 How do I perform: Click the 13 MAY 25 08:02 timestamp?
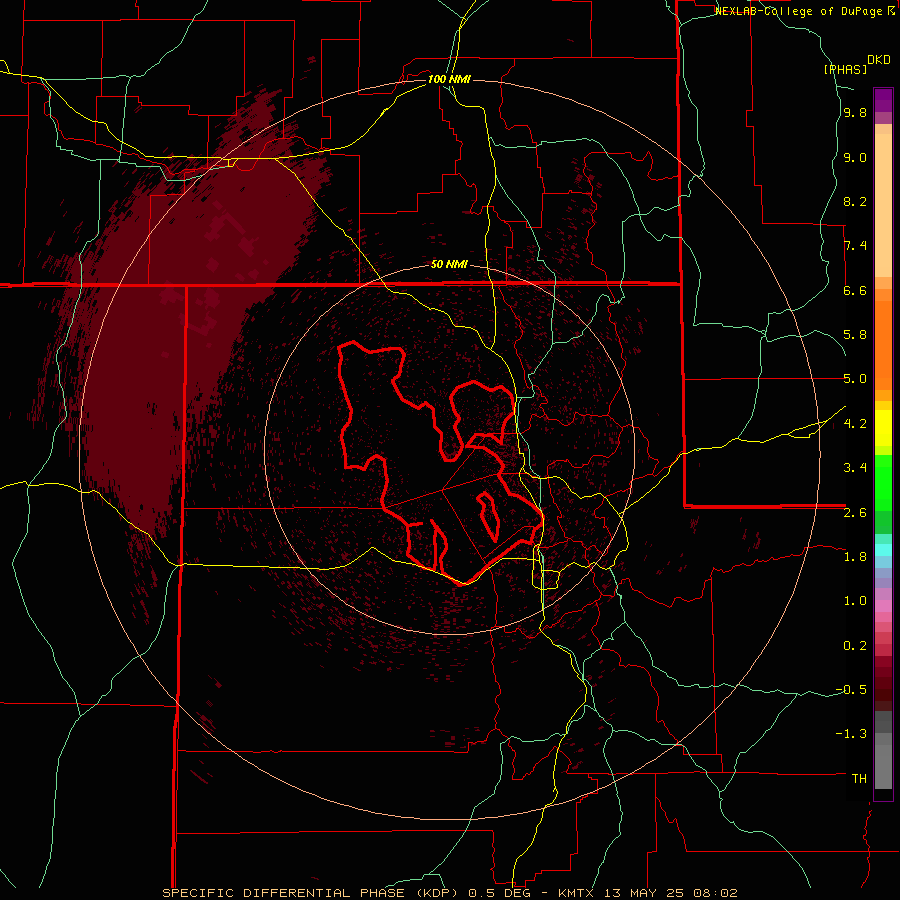click(x=670, y=893)
